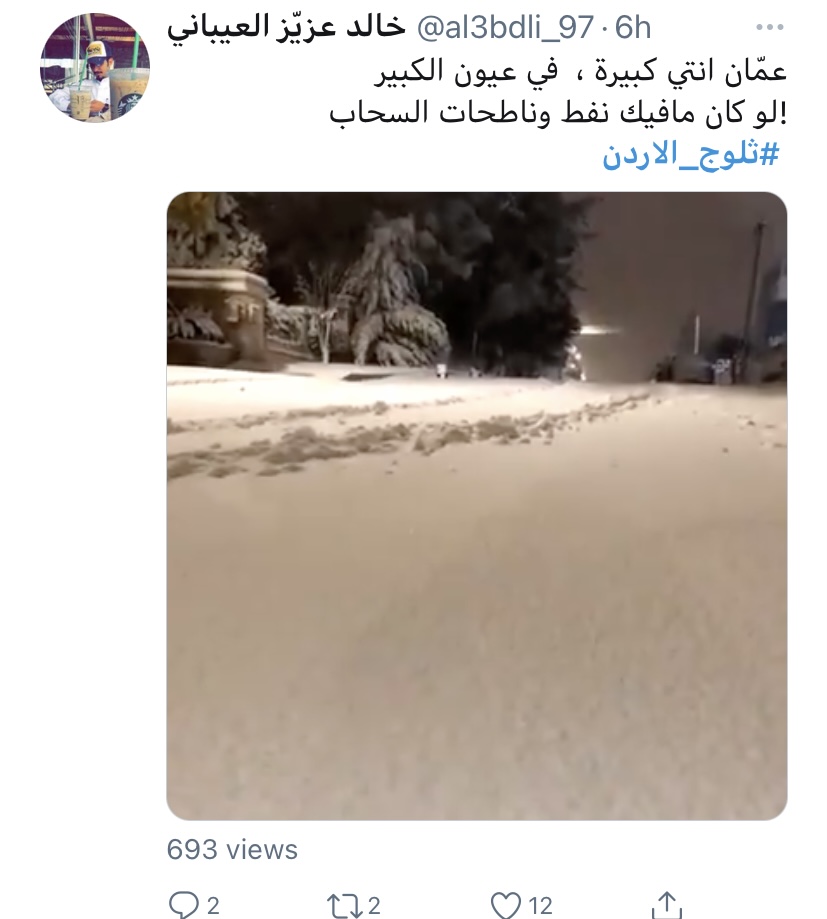Click the words لو كان مافيك نفط
827x919 pixels.
672,113
